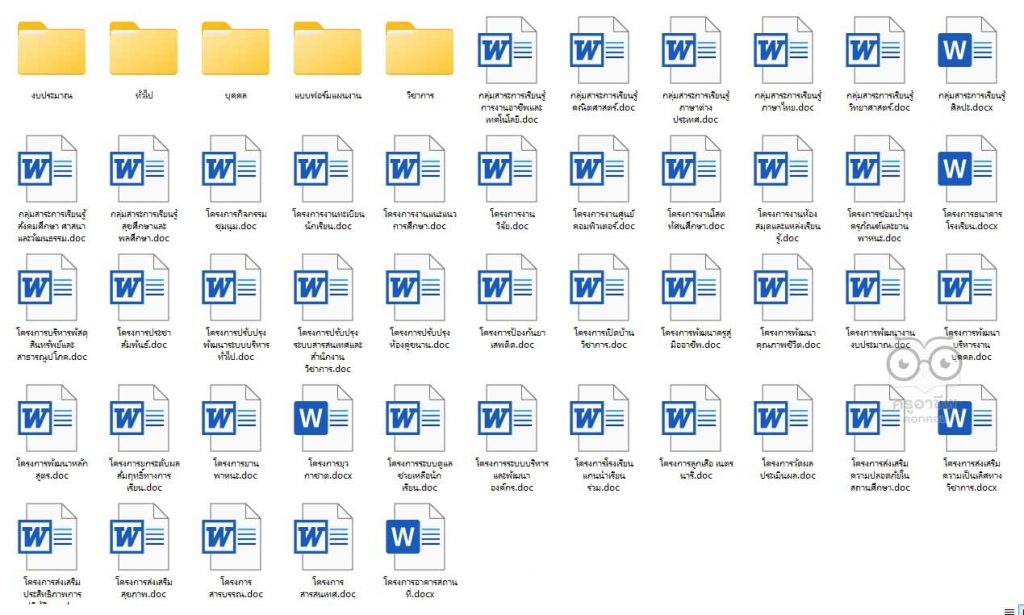Open the แบบฟอร์มแผนงาน folder
Image resolution: width=1024 pixels, height=615 pixels.
(327, 49)
